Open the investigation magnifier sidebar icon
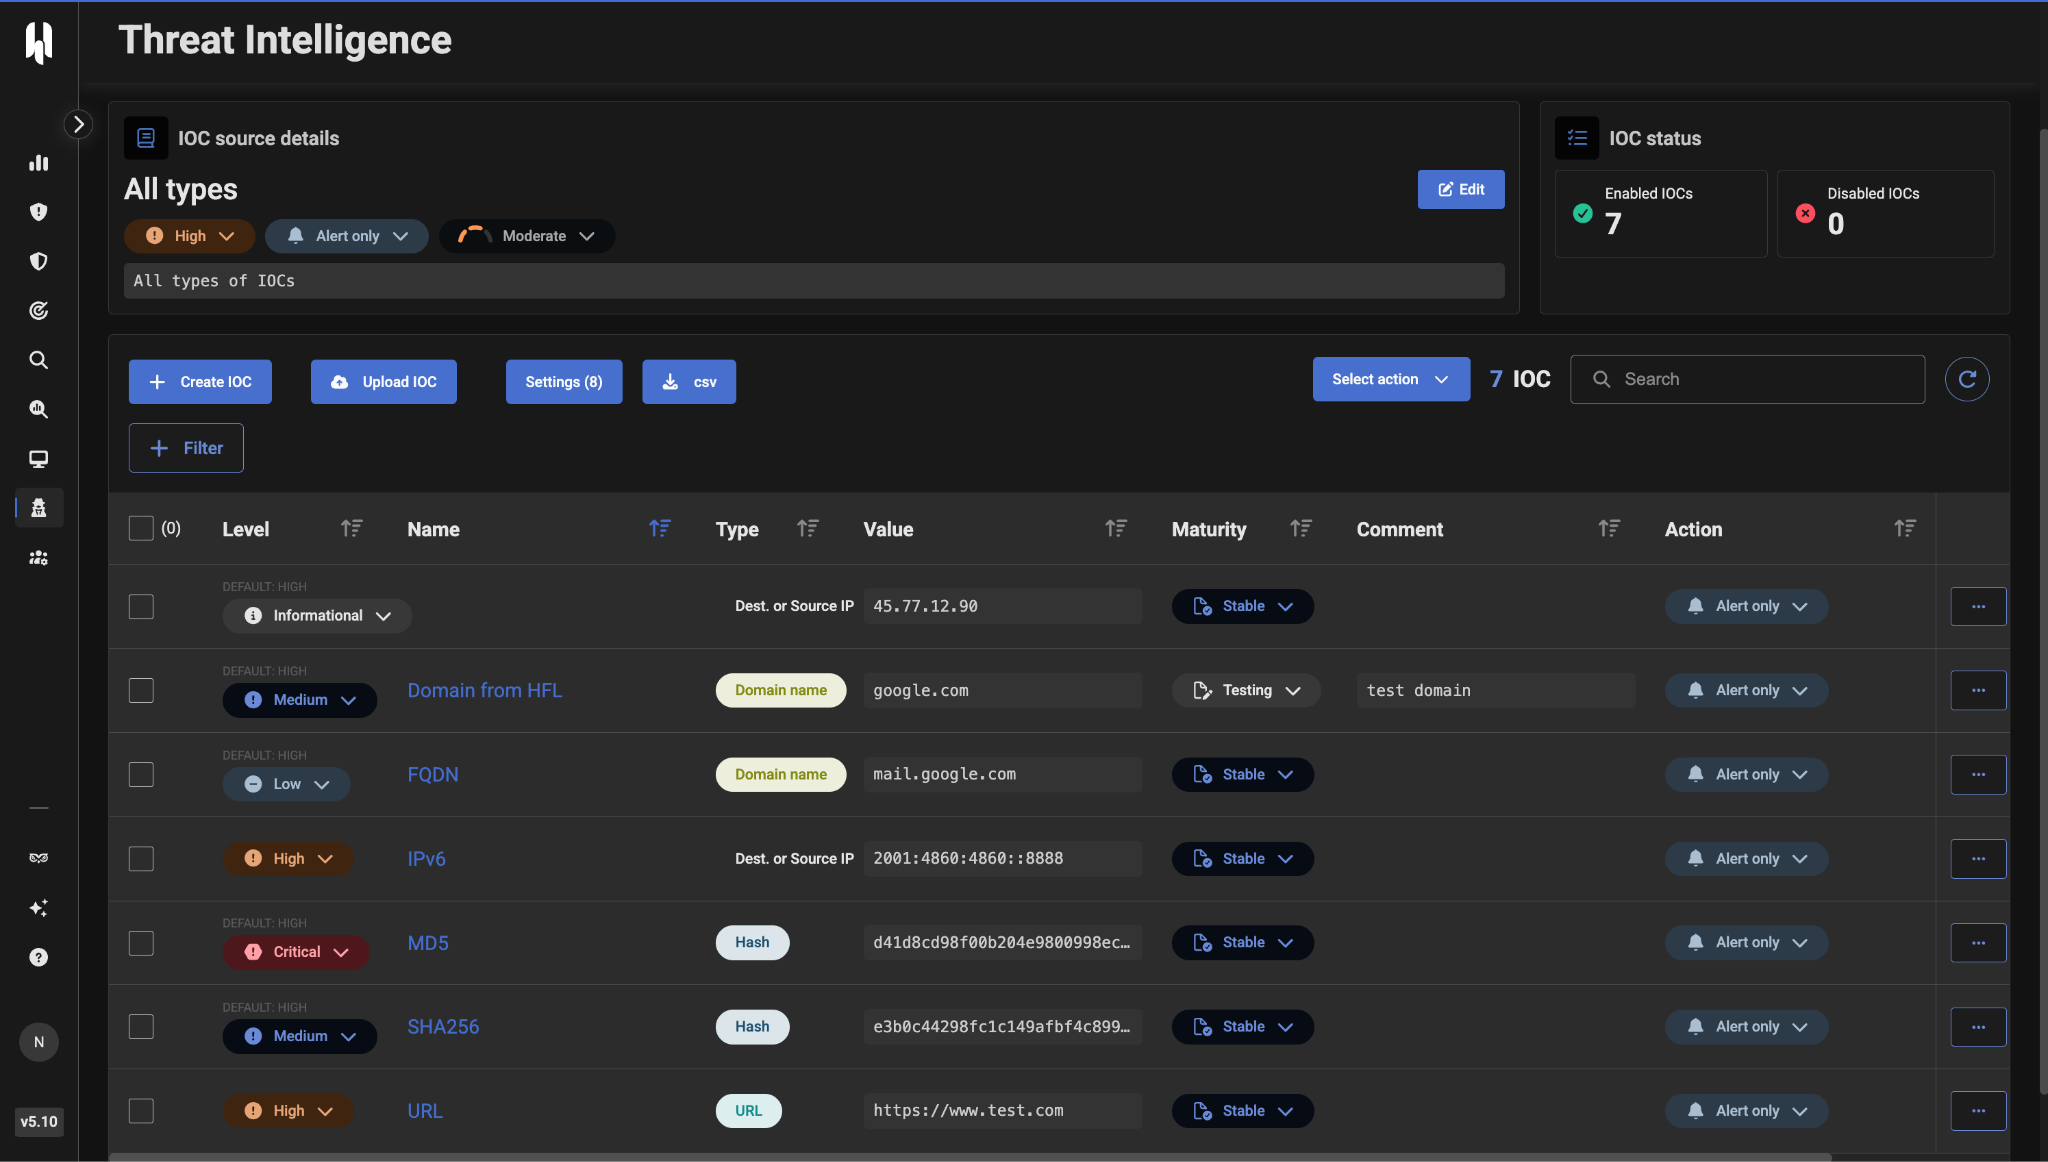Viewport: 2048px width, 1162px height. [38, 409]
